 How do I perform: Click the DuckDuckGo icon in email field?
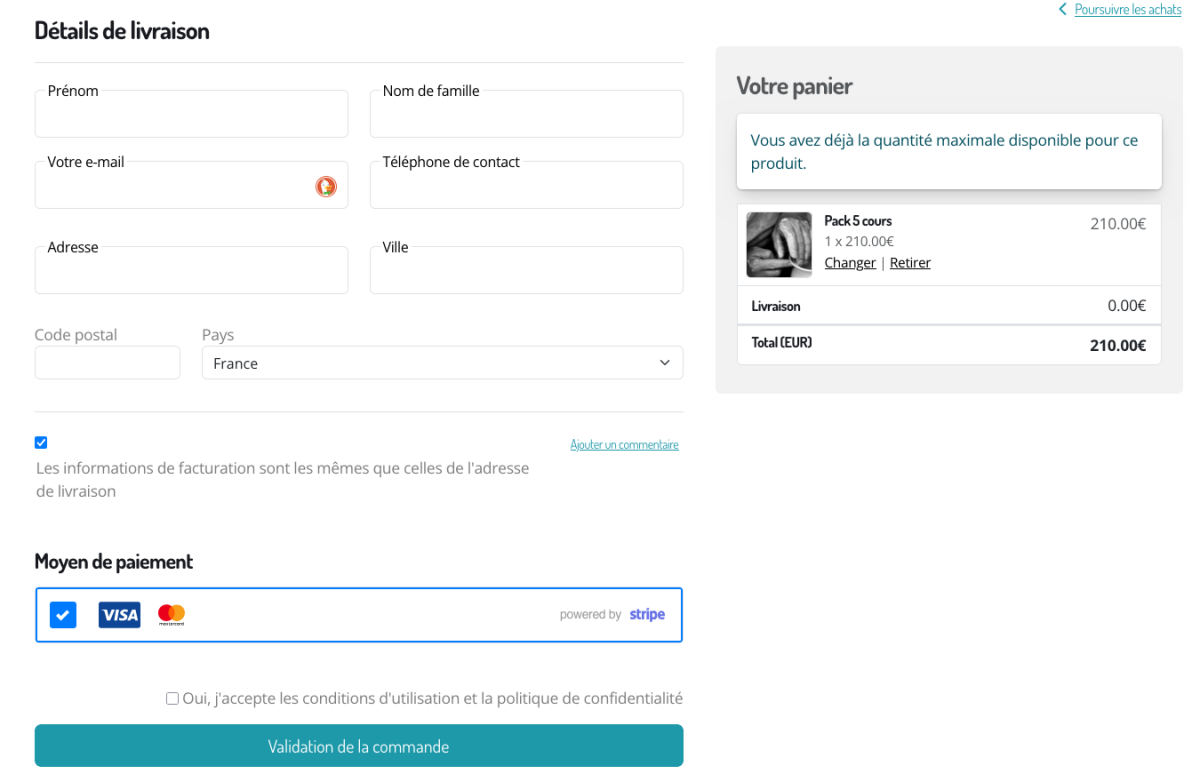click(x=326, y=186)
